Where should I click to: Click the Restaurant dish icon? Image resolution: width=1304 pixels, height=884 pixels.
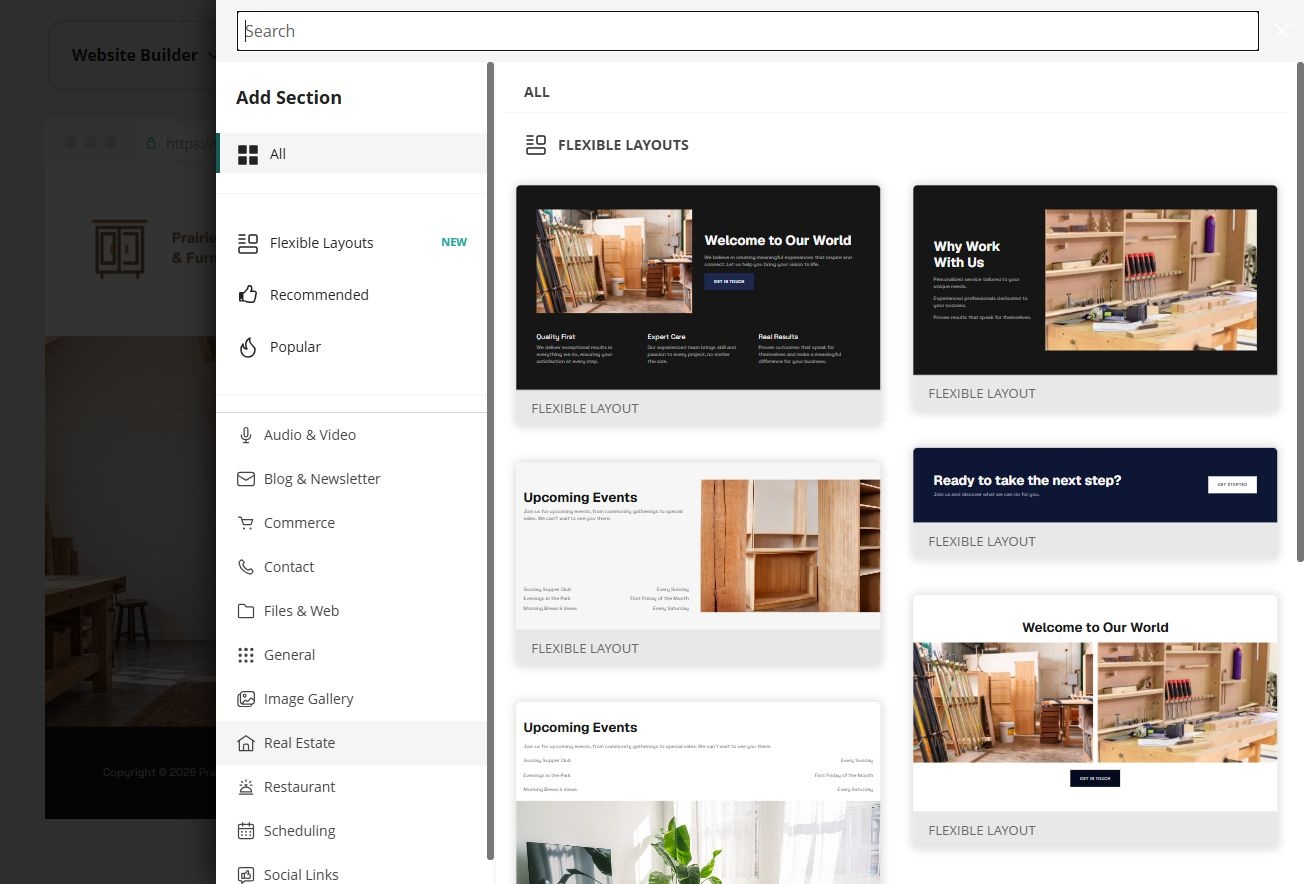coord(246,787)
